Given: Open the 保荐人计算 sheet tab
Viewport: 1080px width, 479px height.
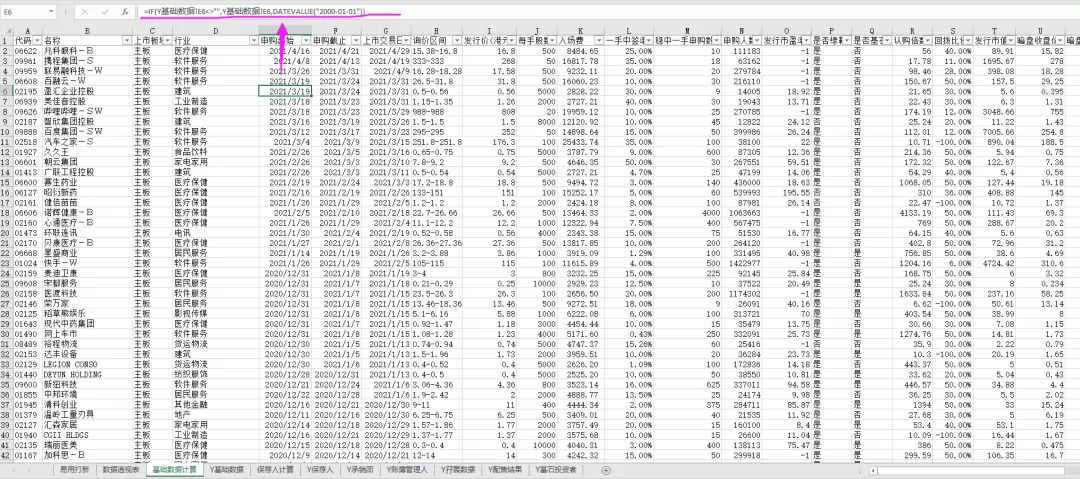Looking at the screenshot, I should [x=276, y=470].
